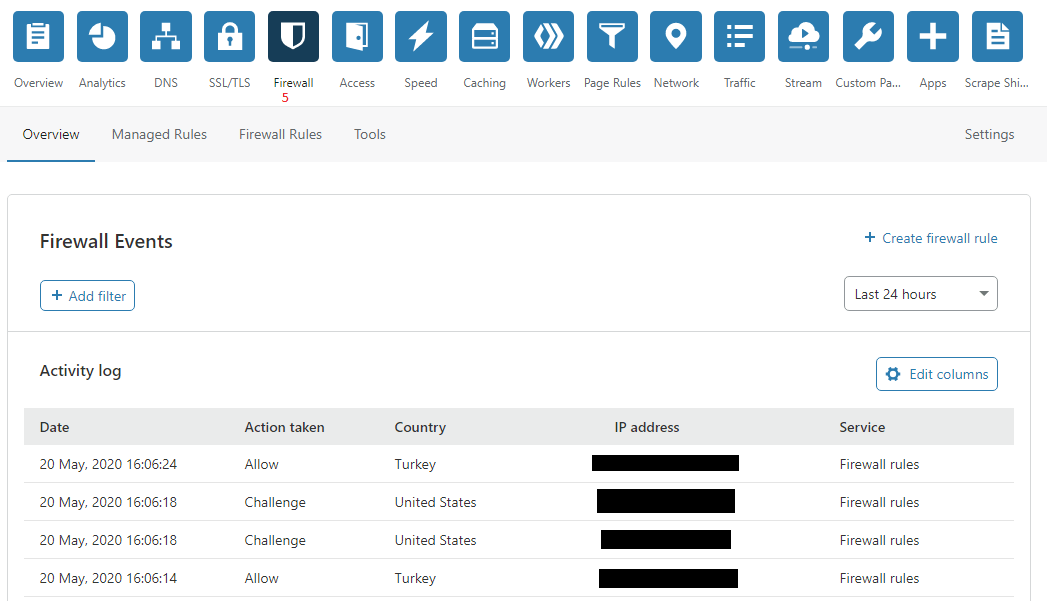Image resolution: width=1047 pixels, height=601 pixels.
Task: Switch to the Overview sub-tab
Action: pyautogui.click(x=51, y=134)
